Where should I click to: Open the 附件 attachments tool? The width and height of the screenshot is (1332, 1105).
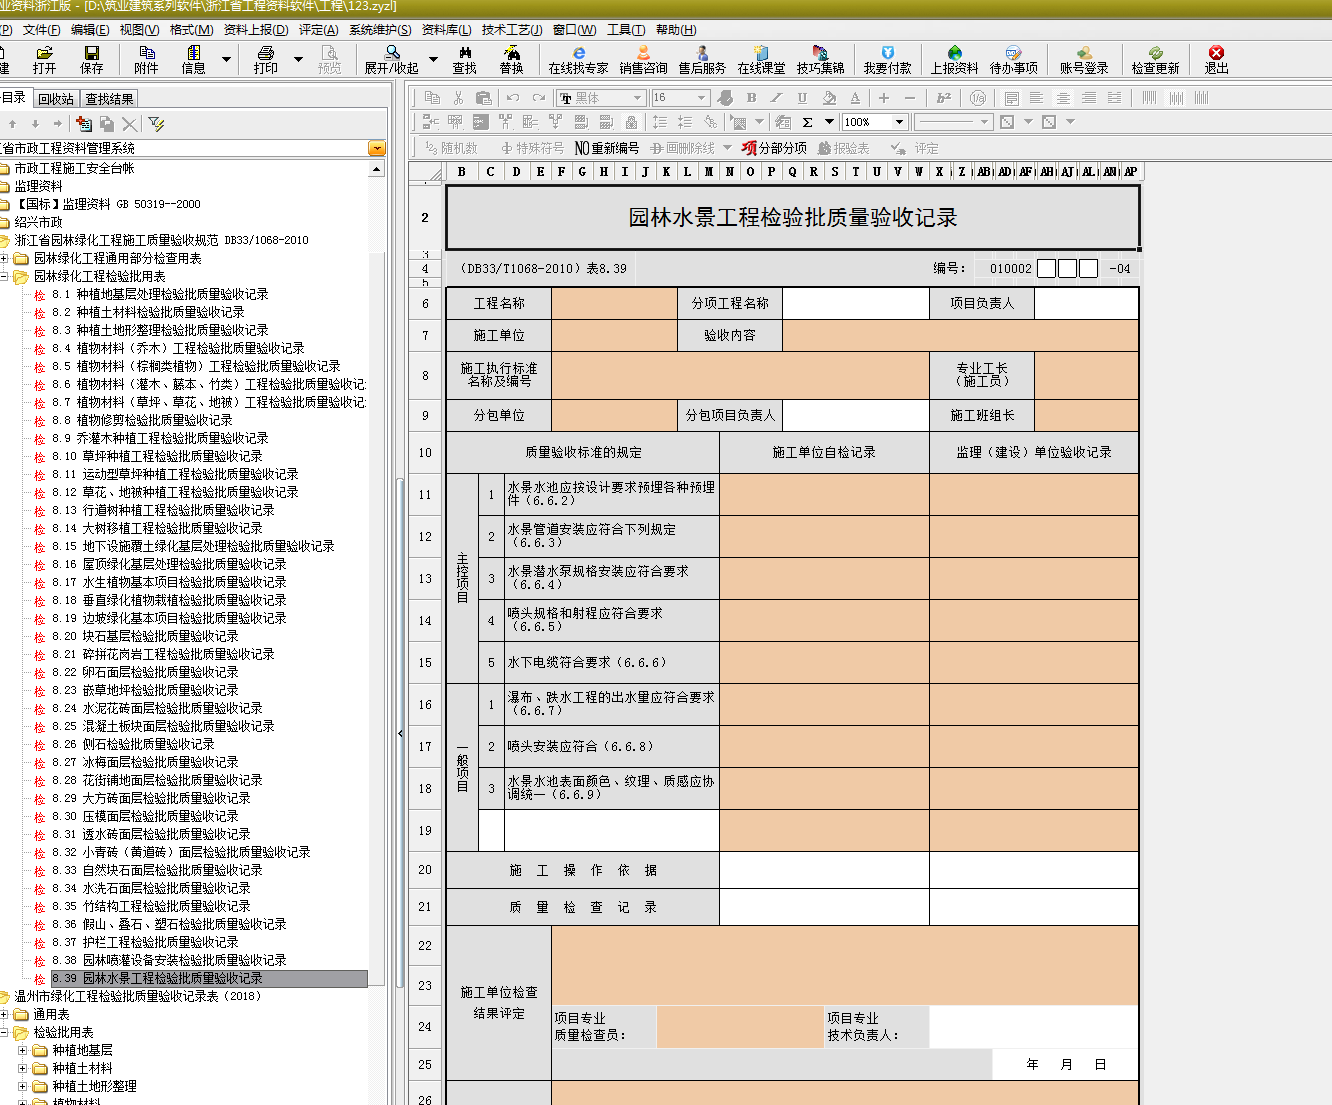click(146, 60)
